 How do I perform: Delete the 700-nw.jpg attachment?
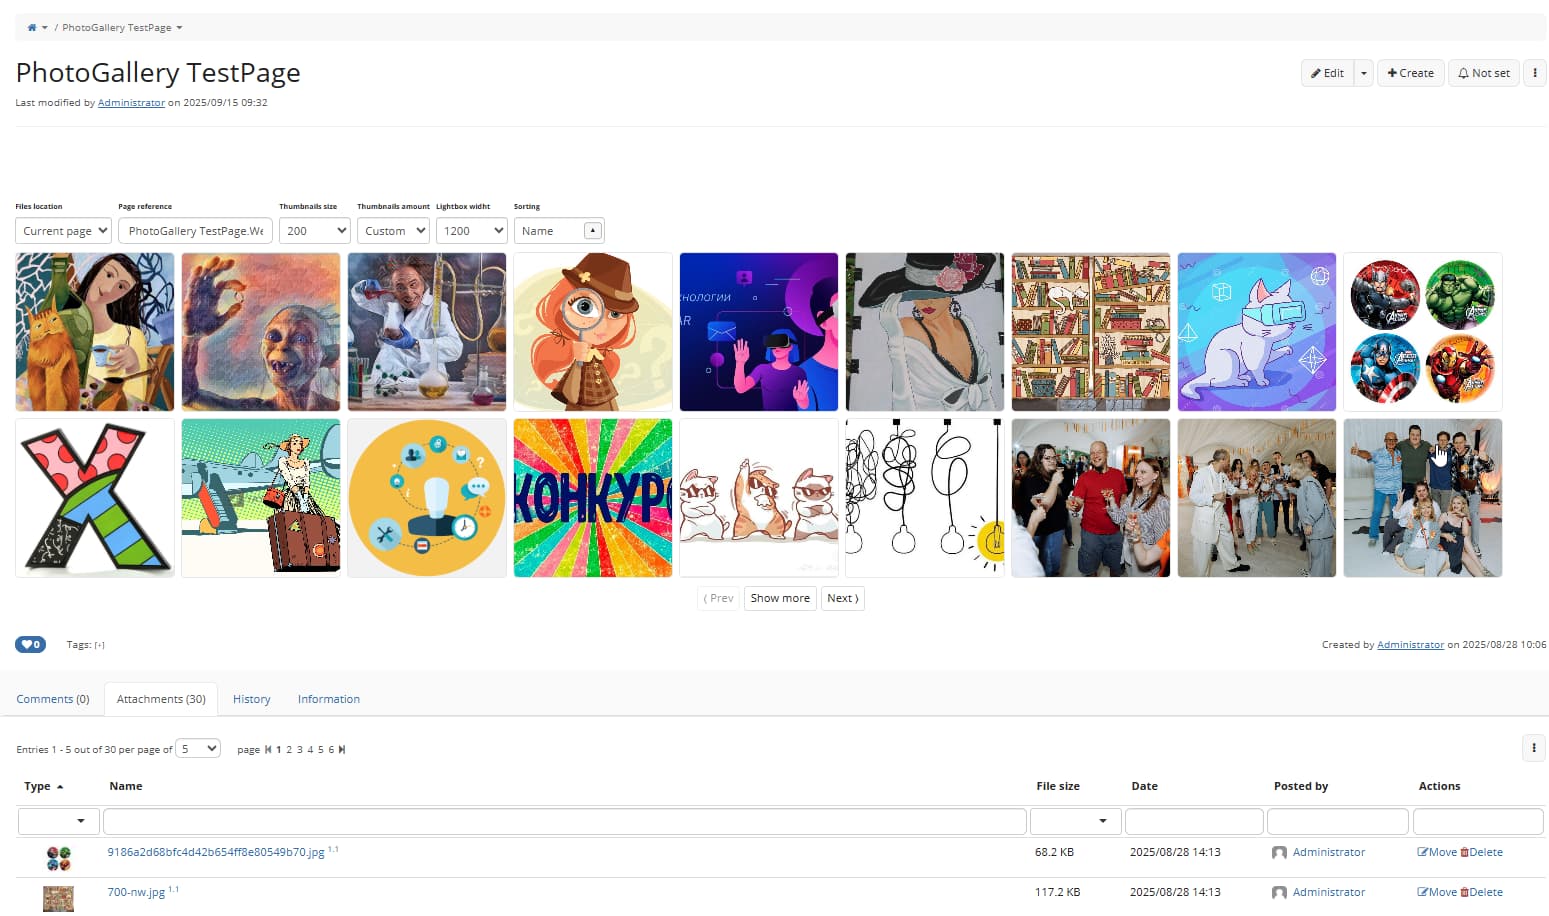pyautogui.click(x=1481, y=892)
